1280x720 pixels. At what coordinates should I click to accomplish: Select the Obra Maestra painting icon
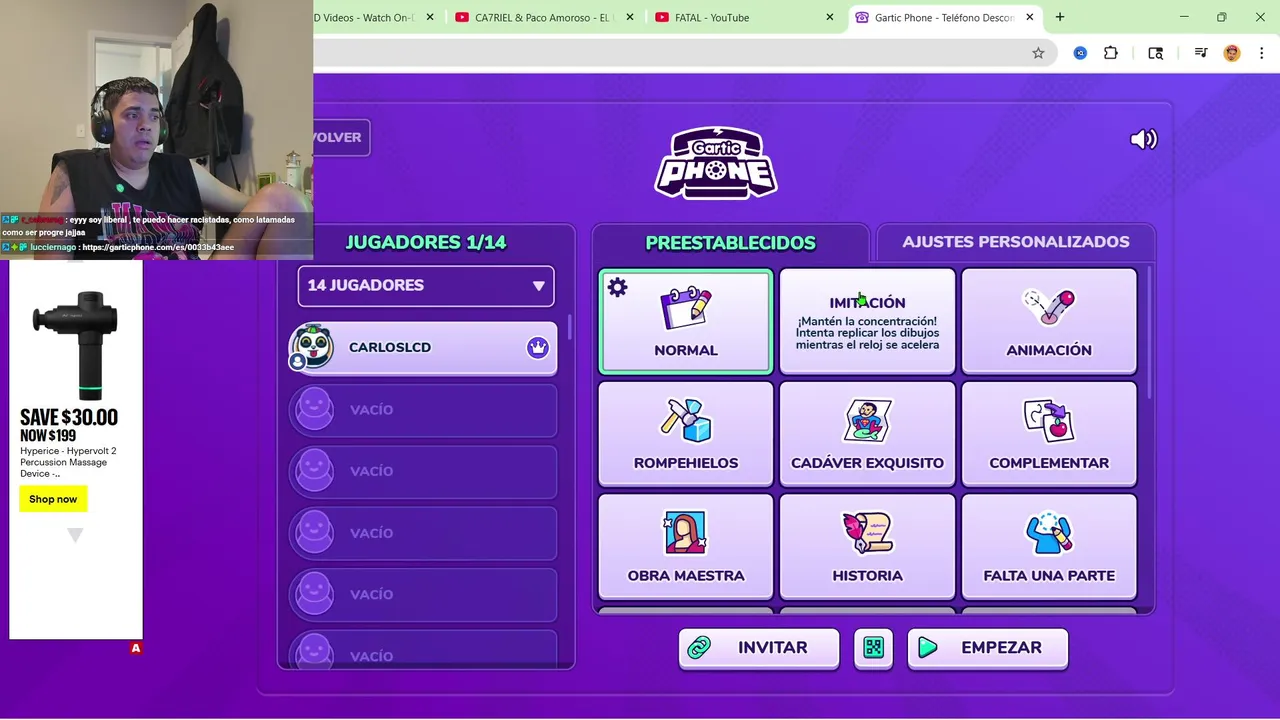[686, 533]
